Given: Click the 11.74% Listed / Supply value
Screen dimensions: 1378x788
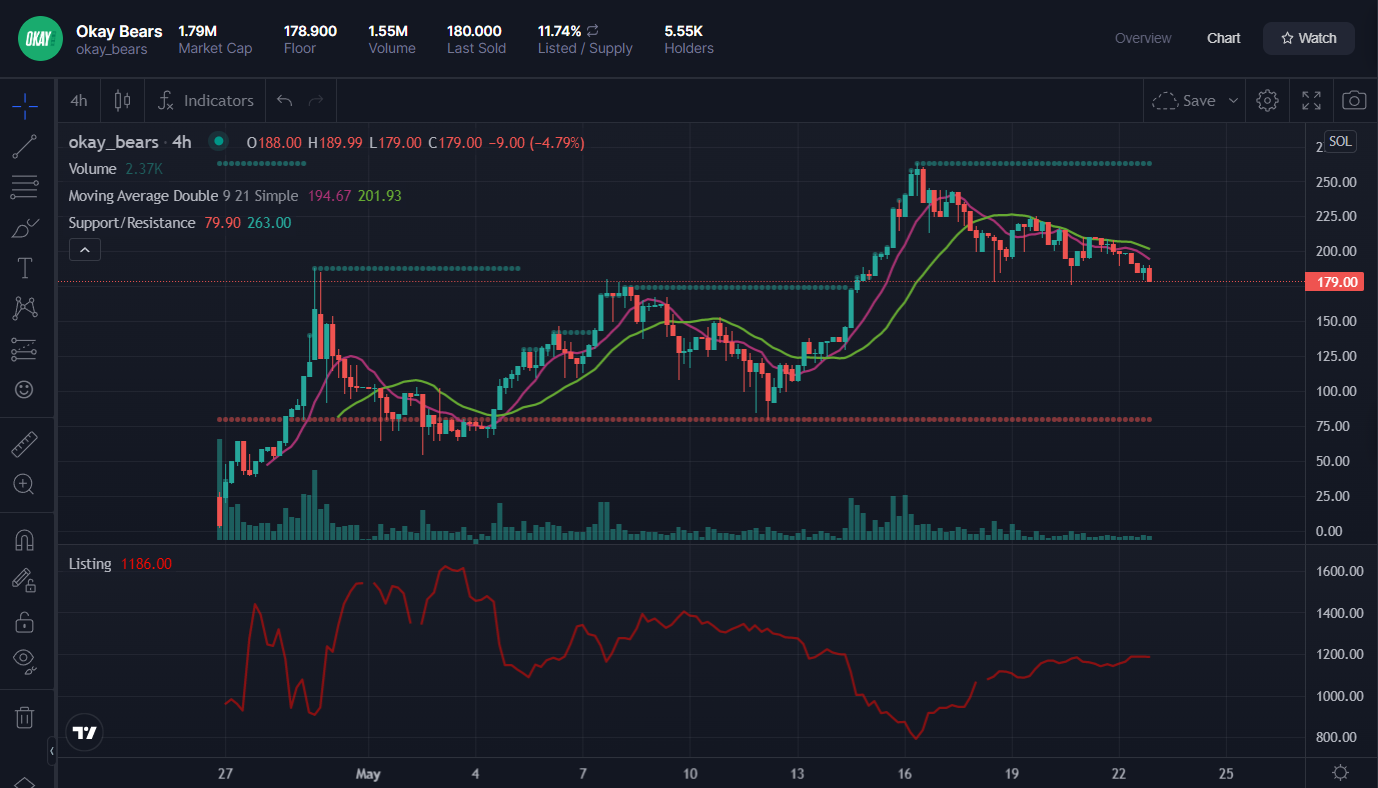Looking at the screenshot, I should point(559,31).
